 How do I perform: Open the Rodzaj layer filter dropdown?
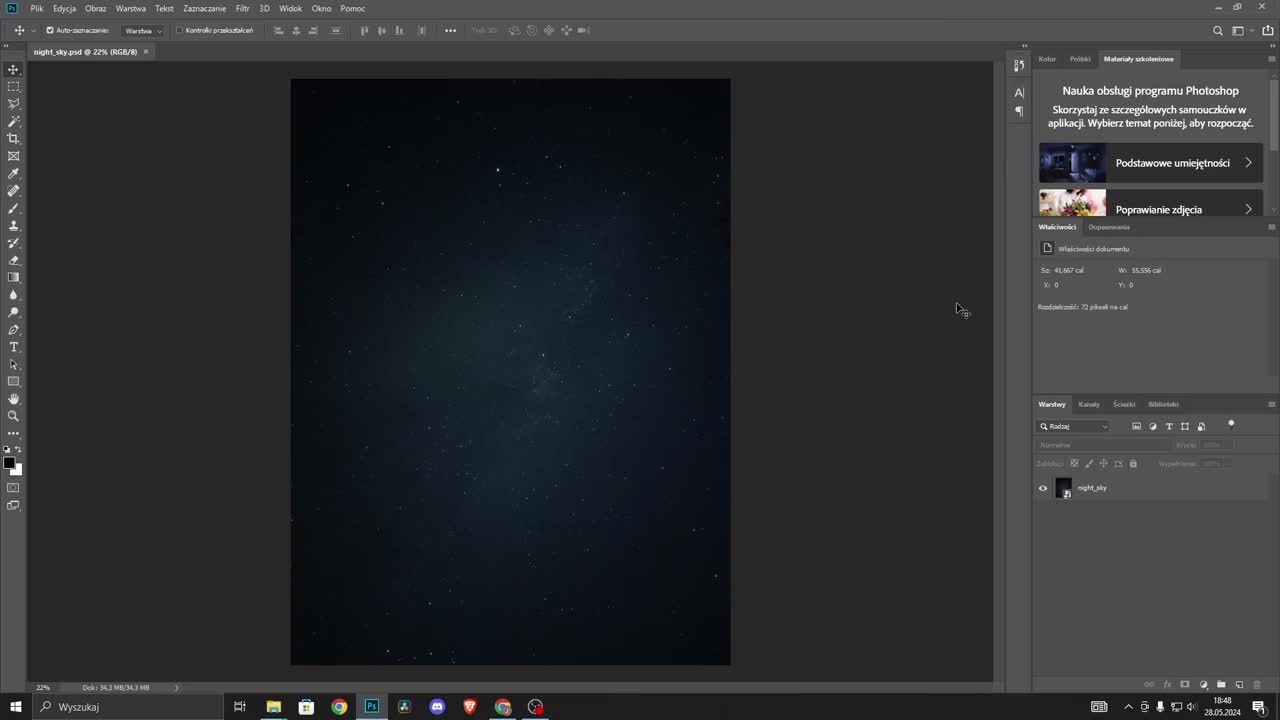tap(1074, 426)
